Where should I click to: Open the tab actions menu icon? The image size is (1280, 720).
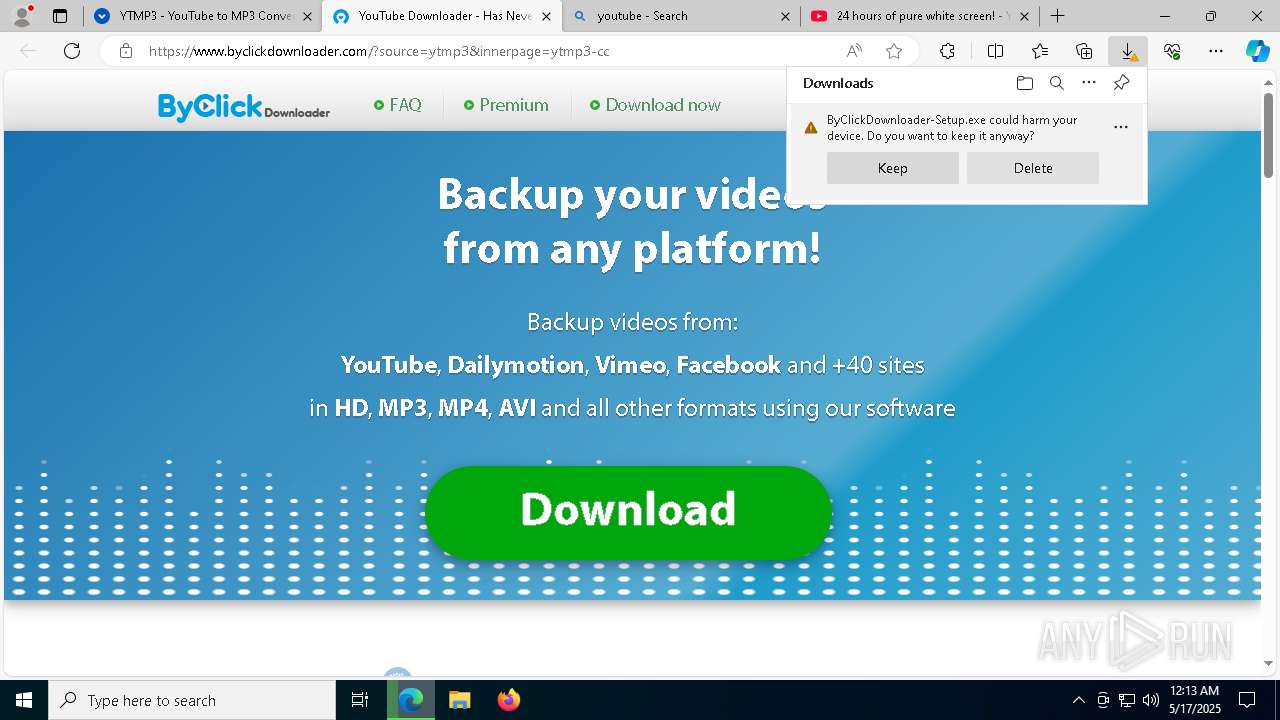click(x=60, y=16)
